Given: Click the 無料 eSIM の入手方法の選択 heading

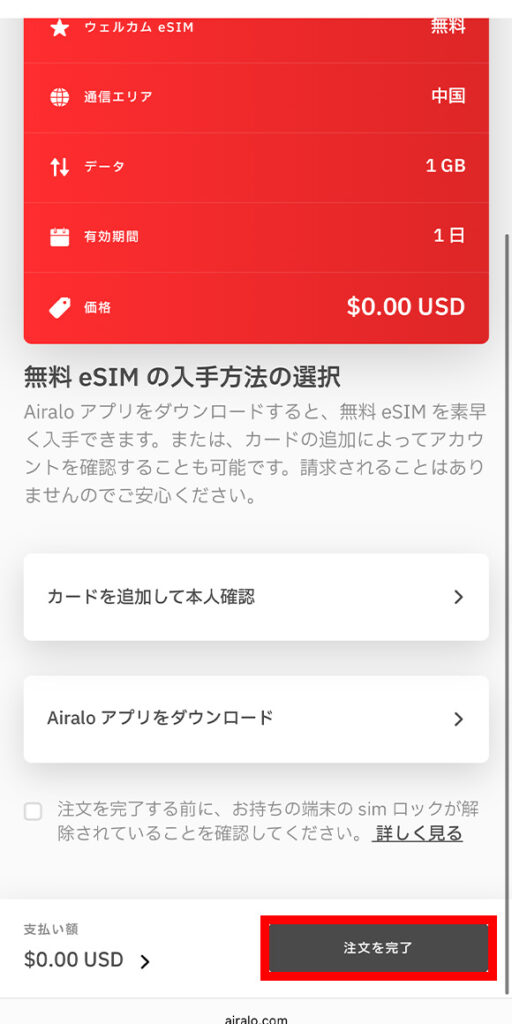Looking at the screenshot, I should 182,377.
